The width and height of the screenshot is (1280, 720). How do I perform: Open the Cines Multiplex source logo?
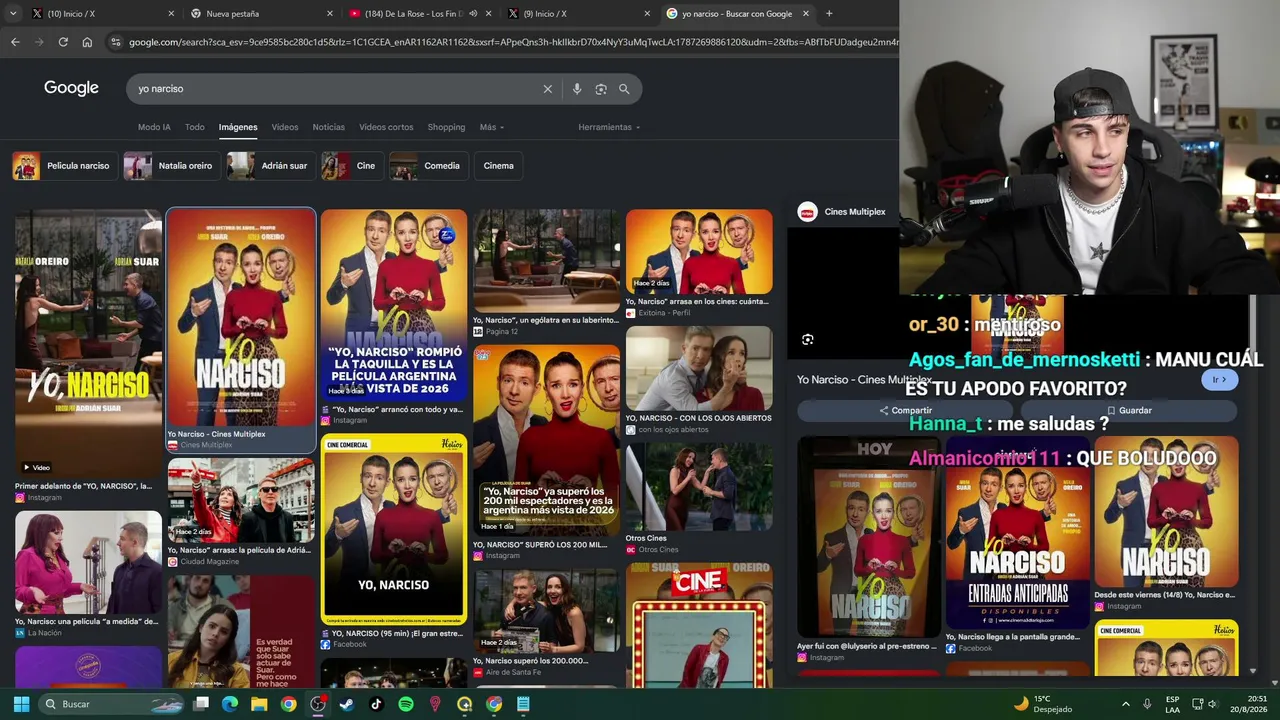pyautogui.click(x=807, y=212)
